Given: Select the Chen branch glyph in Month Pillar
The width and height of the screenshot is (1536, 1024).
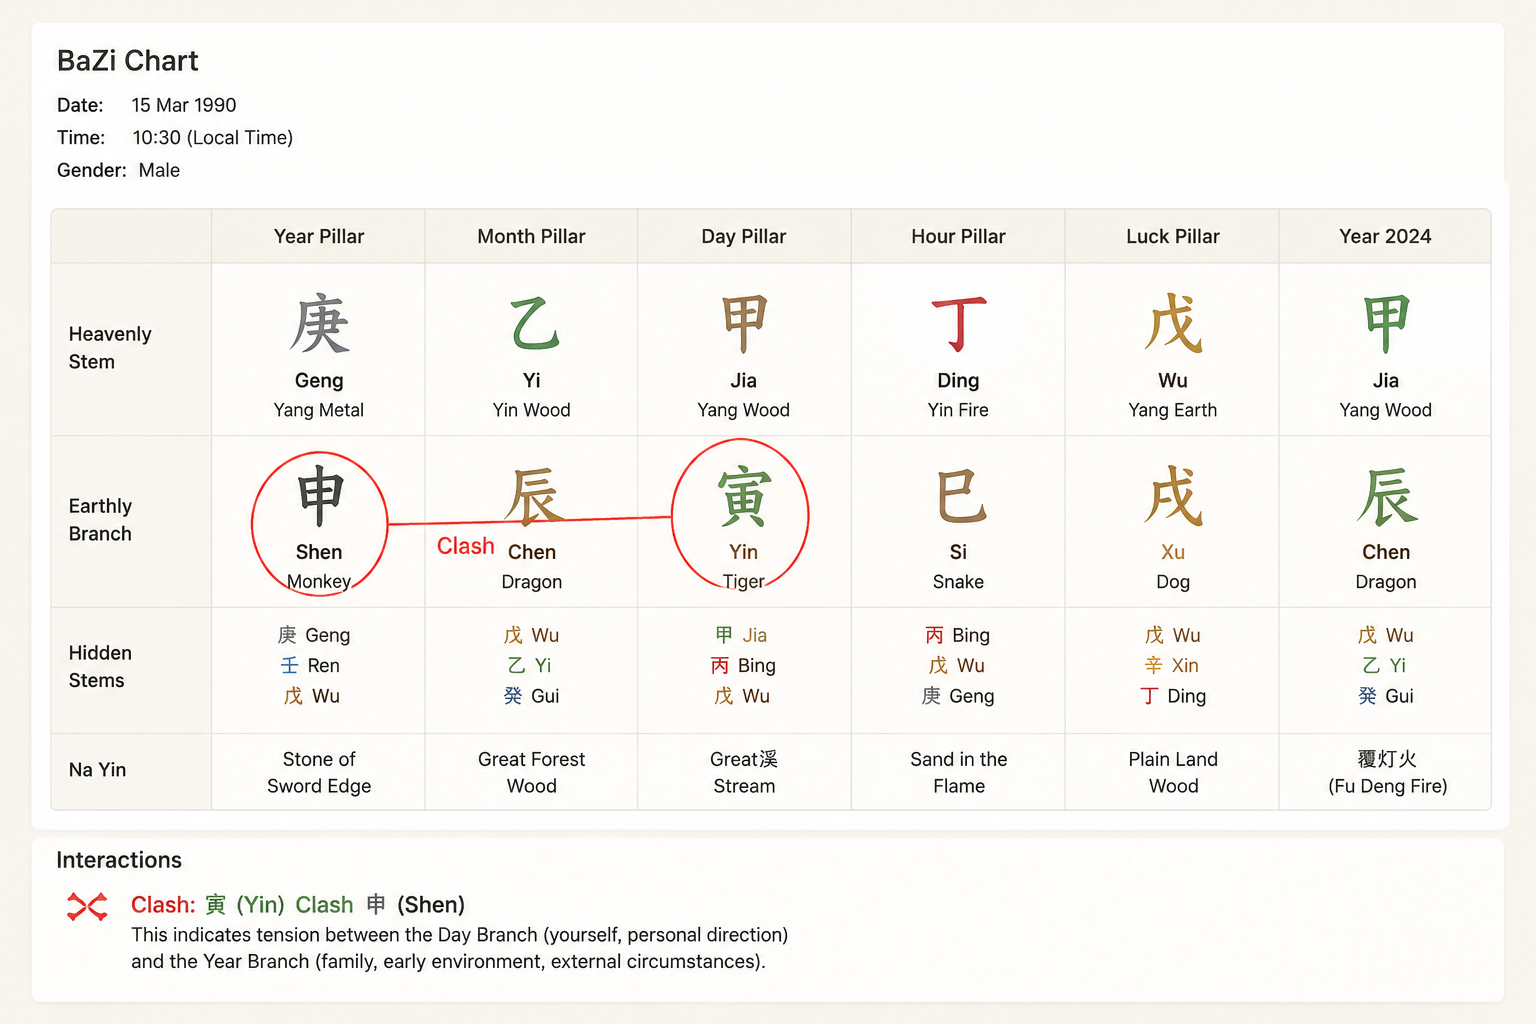Looking at the screenshot, I should point(534,496).
